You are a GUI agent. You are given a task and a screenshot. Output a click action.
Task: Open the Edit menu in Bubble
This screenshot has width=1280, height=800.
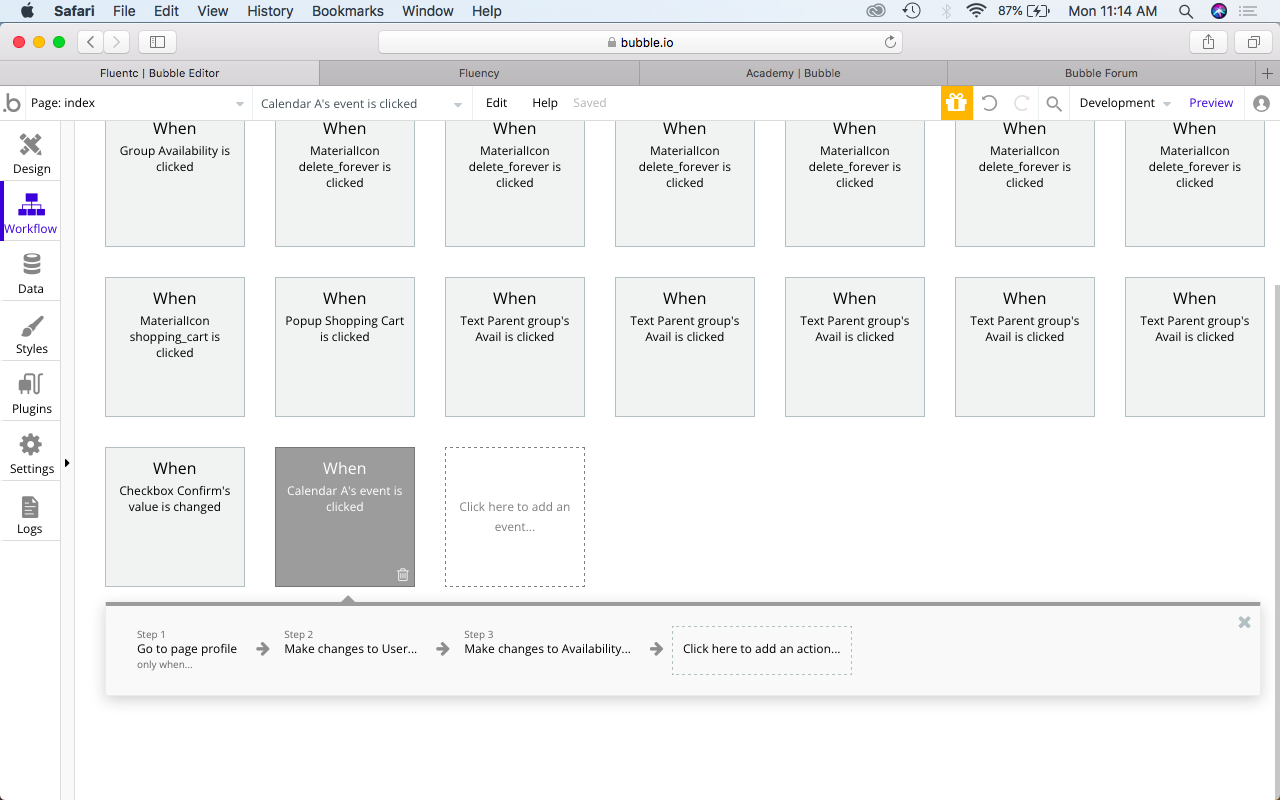point(496,103)
